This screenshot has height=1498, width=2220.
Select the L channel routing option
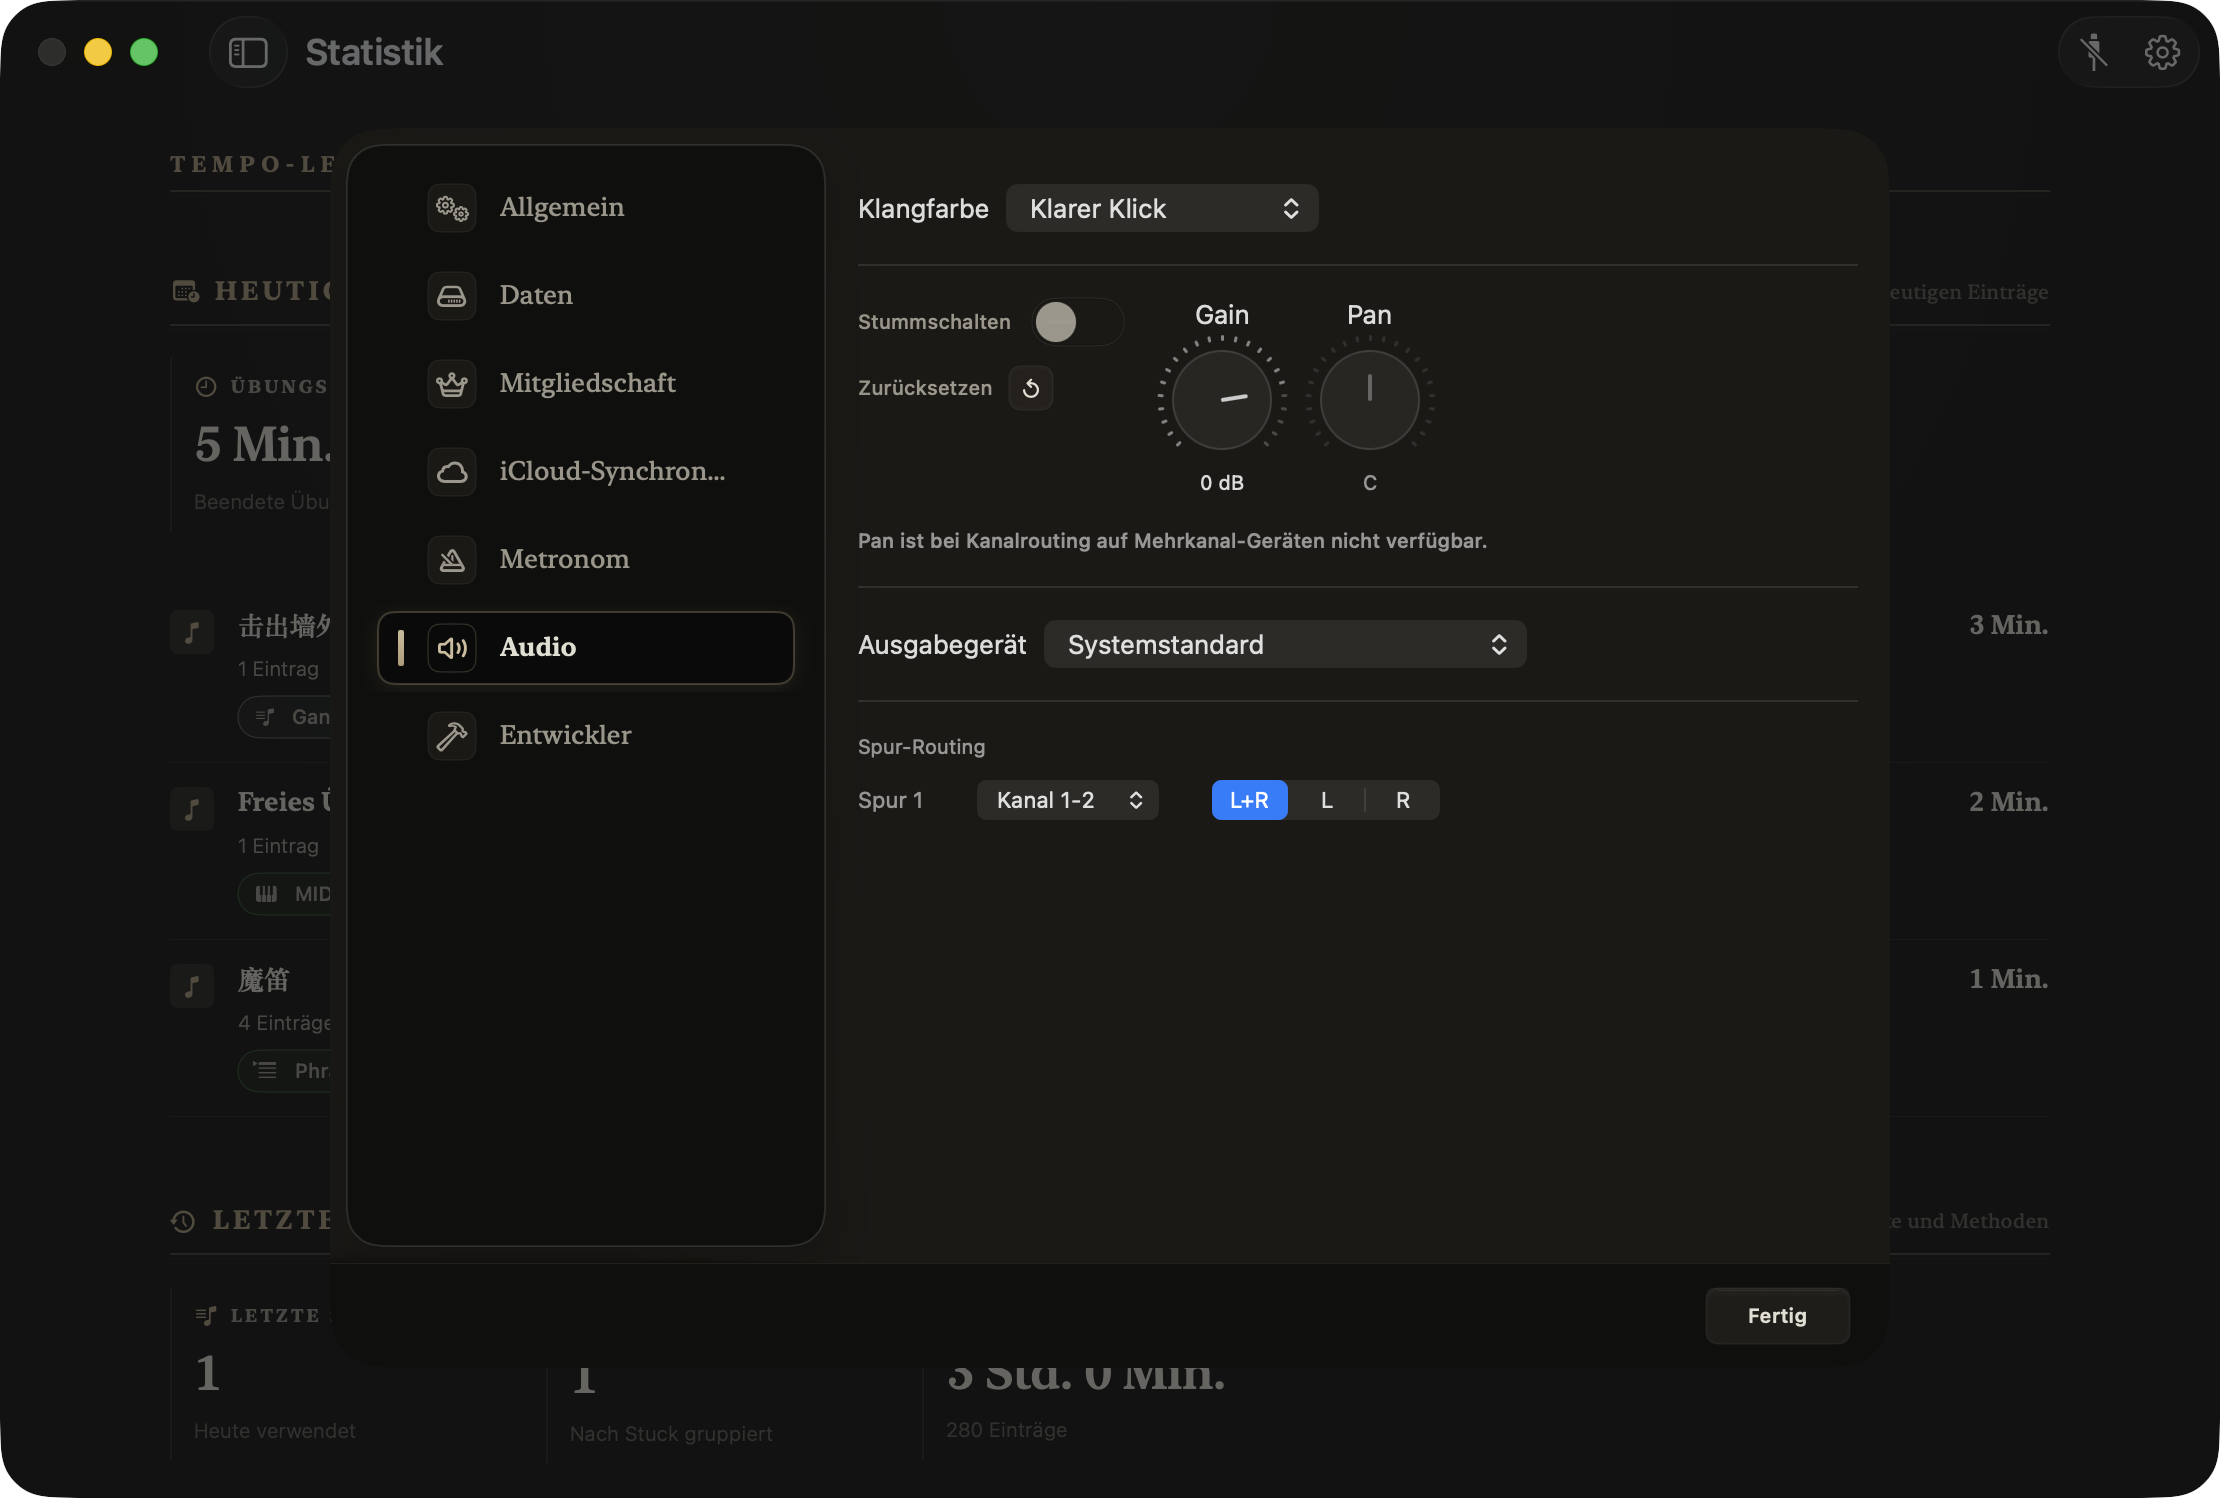[1326, 800]
